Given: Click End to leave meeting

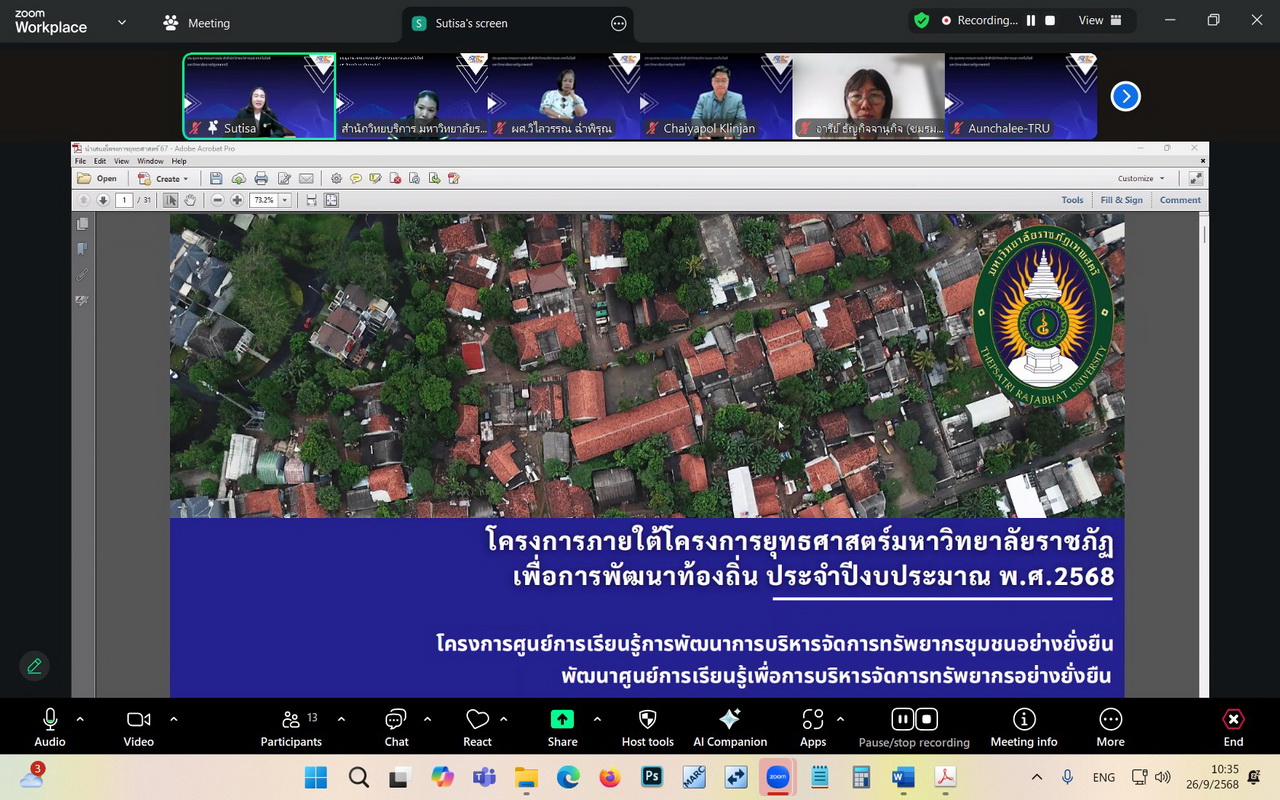Looking at the screenshot, I should point(1233,727).
